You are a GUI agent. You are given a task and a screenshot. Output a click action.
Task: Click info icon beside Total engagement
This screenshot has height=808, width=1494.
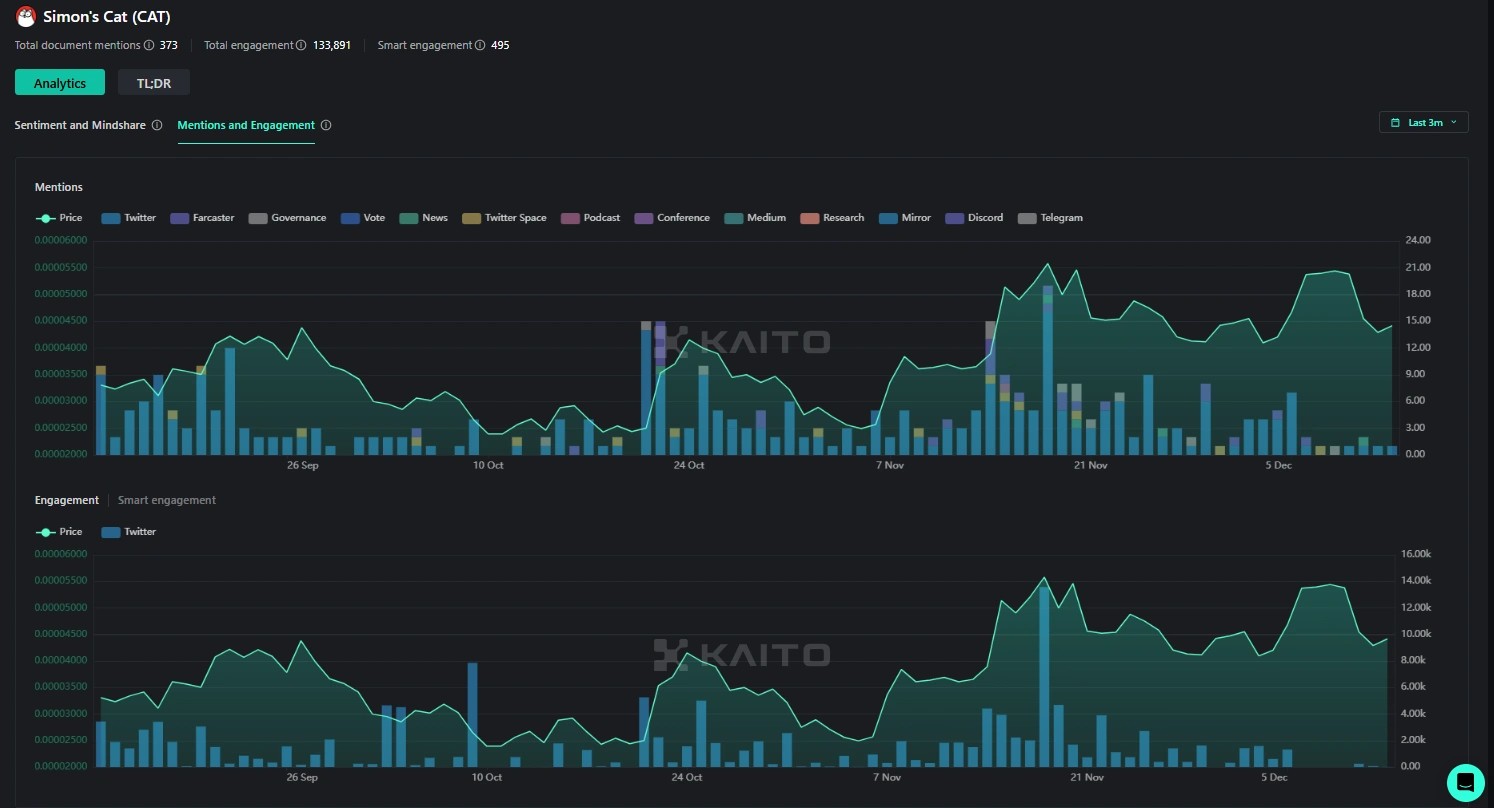pyautogui.click(x=301, y=45)
